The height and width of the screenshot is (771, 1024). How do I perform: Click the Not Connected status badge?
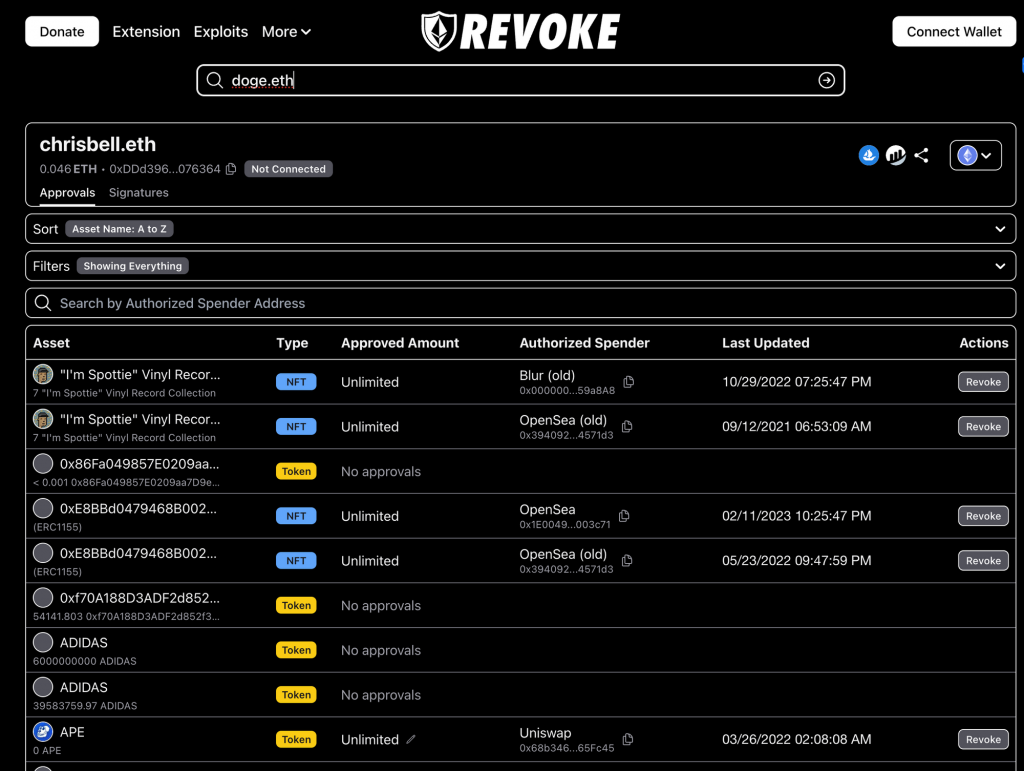[288, 169]
